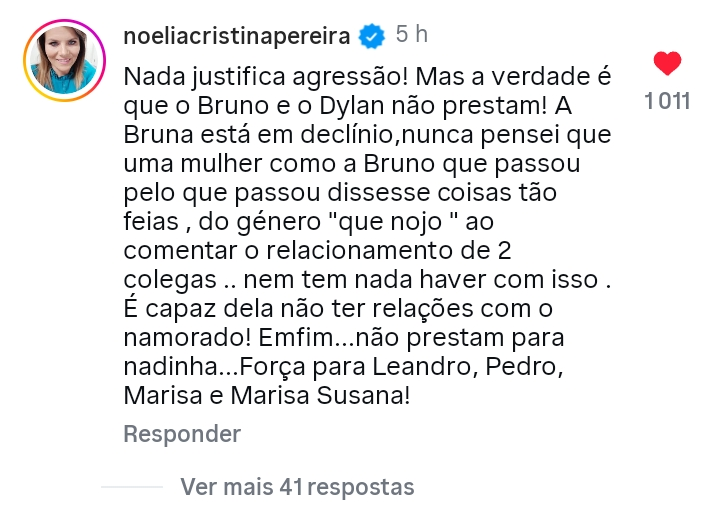The image size is (719, 510).
Task: Expand Ver mais 41 respostas
Action: pos(297,487)
